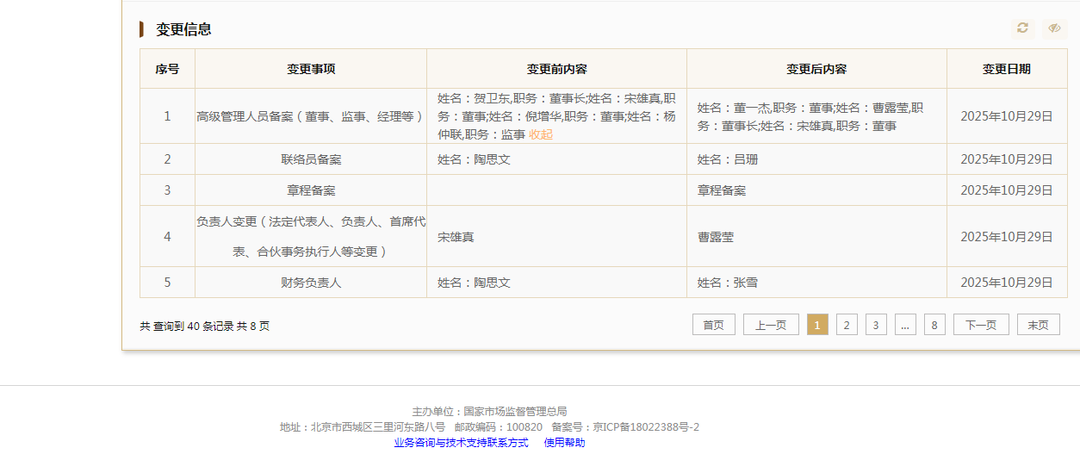This screenshot has height=454, width=1080.
Task: Jump to pagination page 8
Action: [x=934, y=324]
